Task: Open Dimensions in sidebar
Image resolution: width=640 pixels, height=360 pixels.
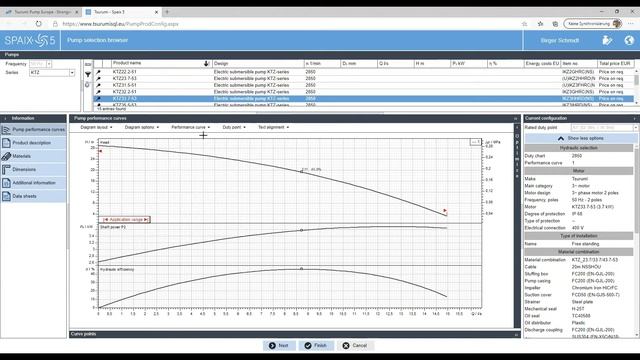Action: coord(33,169)
